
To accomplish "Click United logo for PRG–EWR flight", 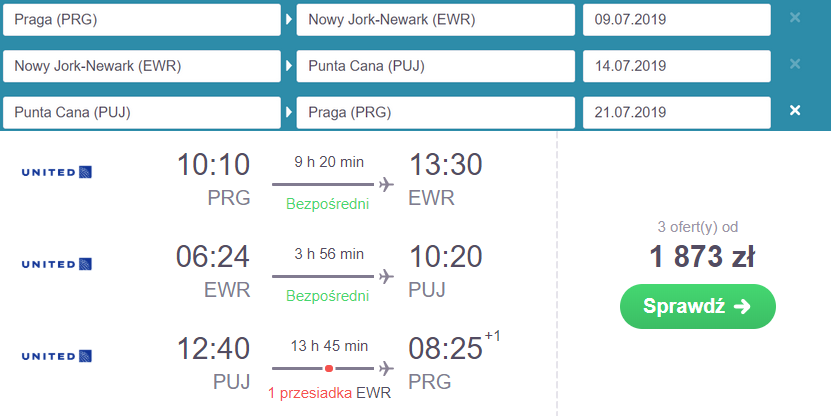I will (x=56, y=172).
